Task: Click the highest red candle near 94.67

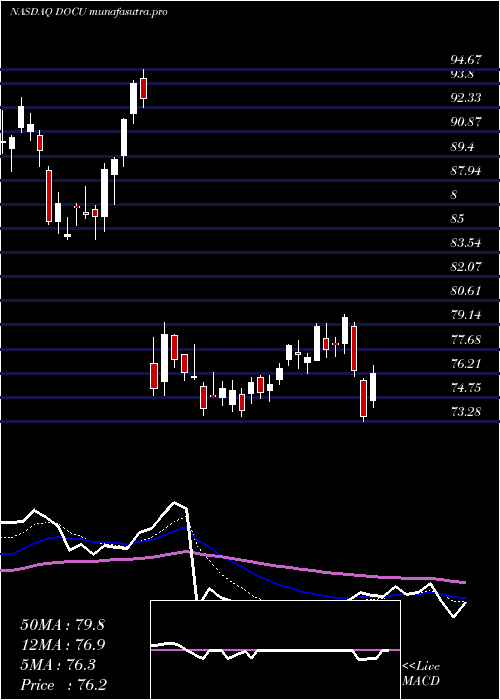Action: [143, 88]
